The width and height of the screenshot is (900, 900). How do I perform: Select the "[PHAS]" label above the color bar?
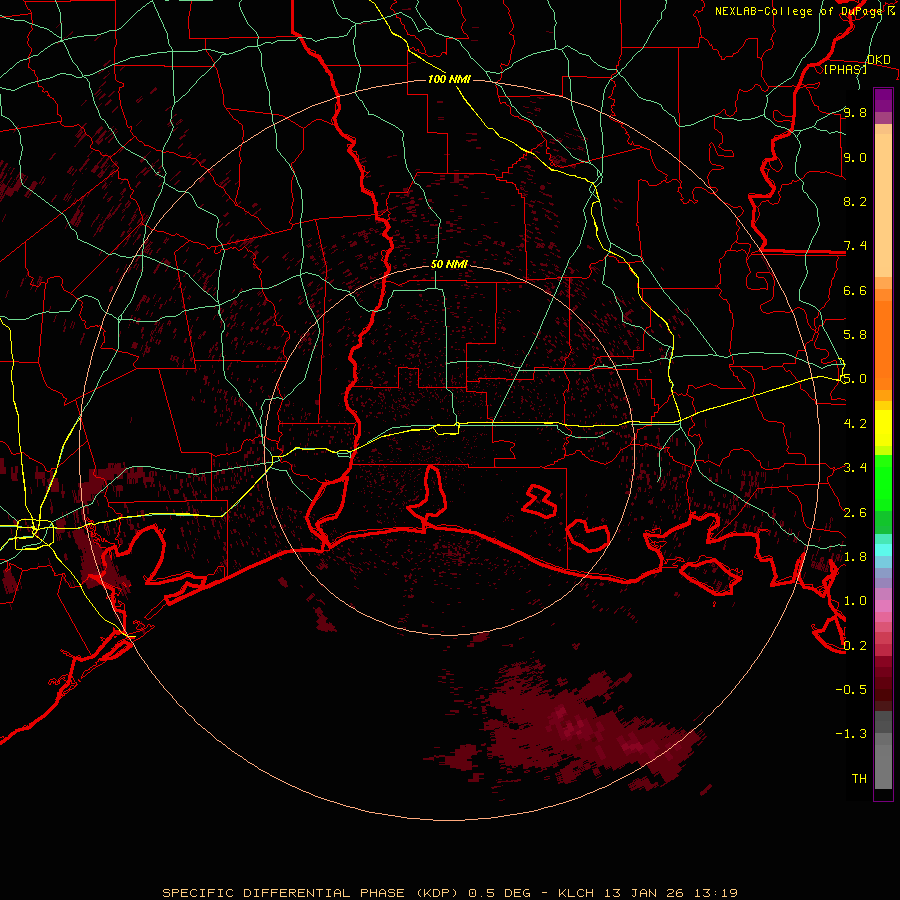845,69
